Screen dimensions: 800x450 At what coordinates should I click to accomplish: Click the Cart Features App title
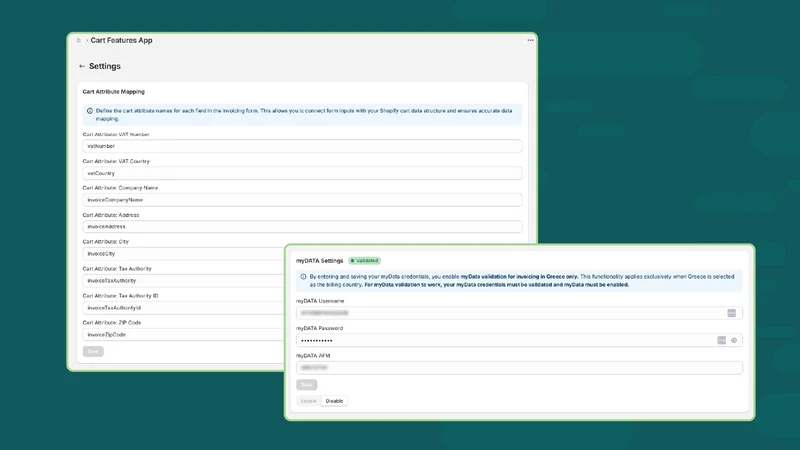(x=121, y=40)
